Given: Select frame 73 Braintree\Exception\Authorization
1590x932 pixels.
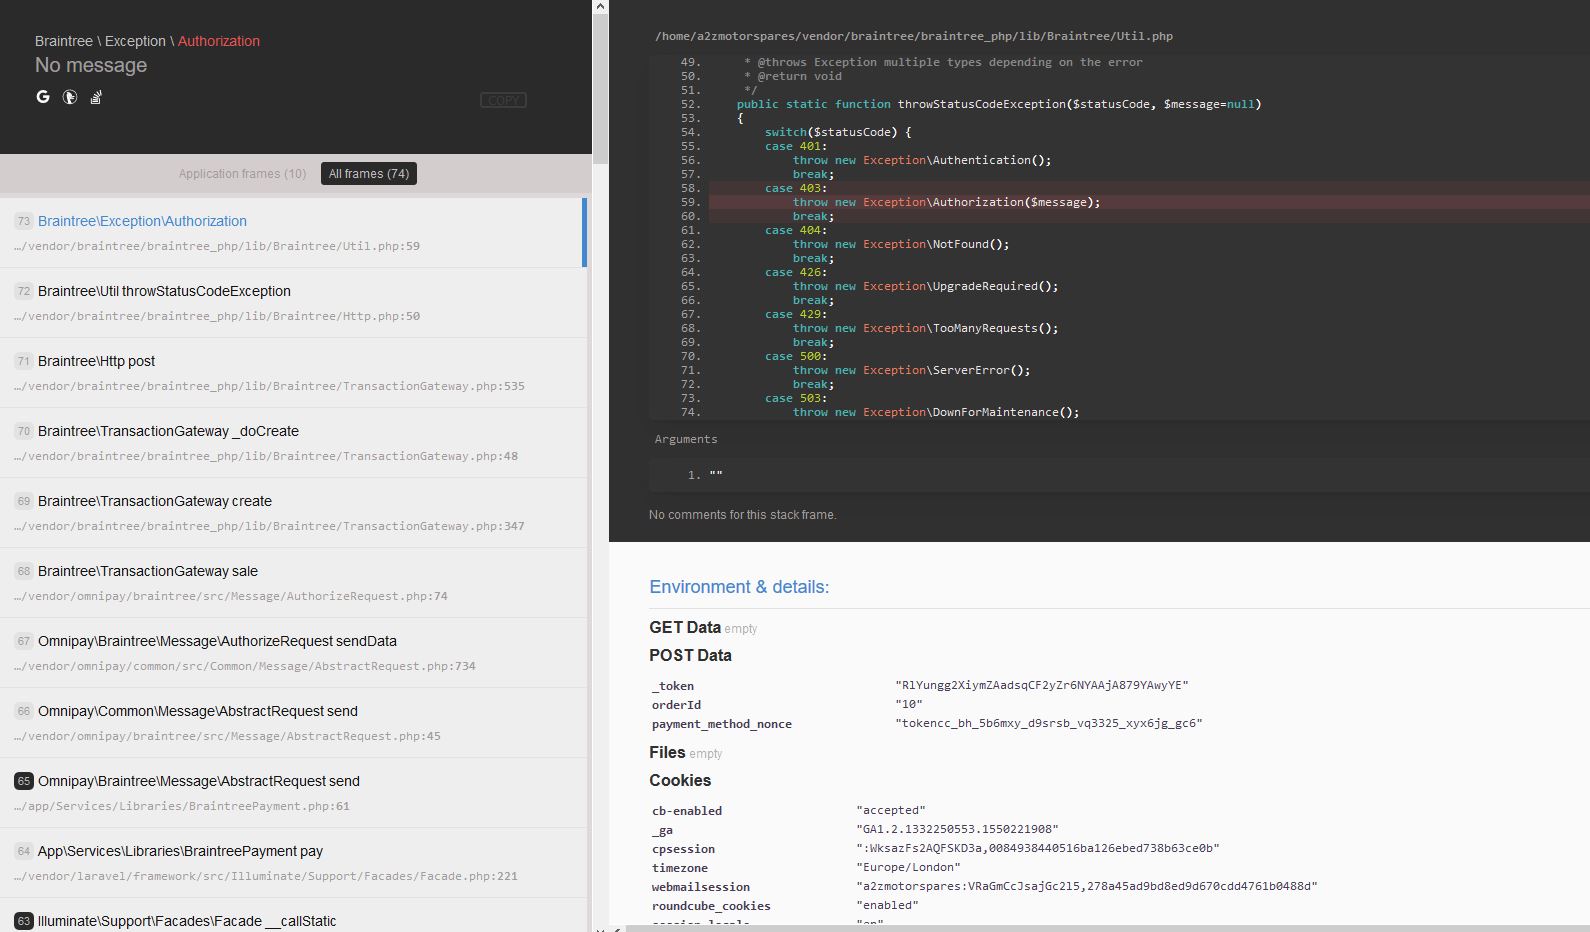Looking at the screenshot, I should point(293,233).
